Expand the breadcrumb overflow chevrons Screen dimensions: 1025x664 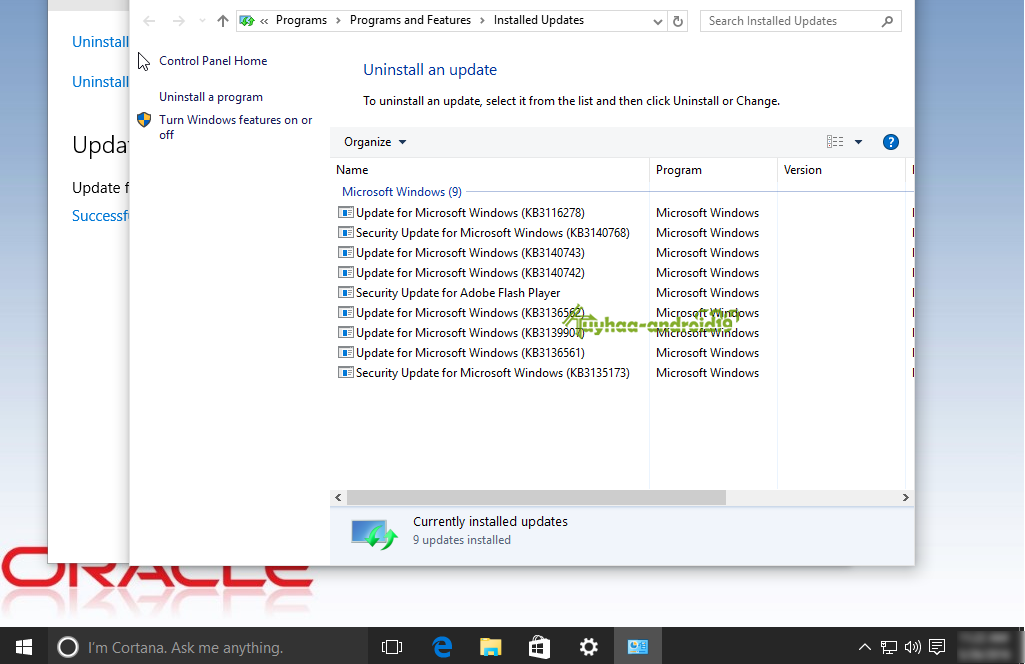264,21
